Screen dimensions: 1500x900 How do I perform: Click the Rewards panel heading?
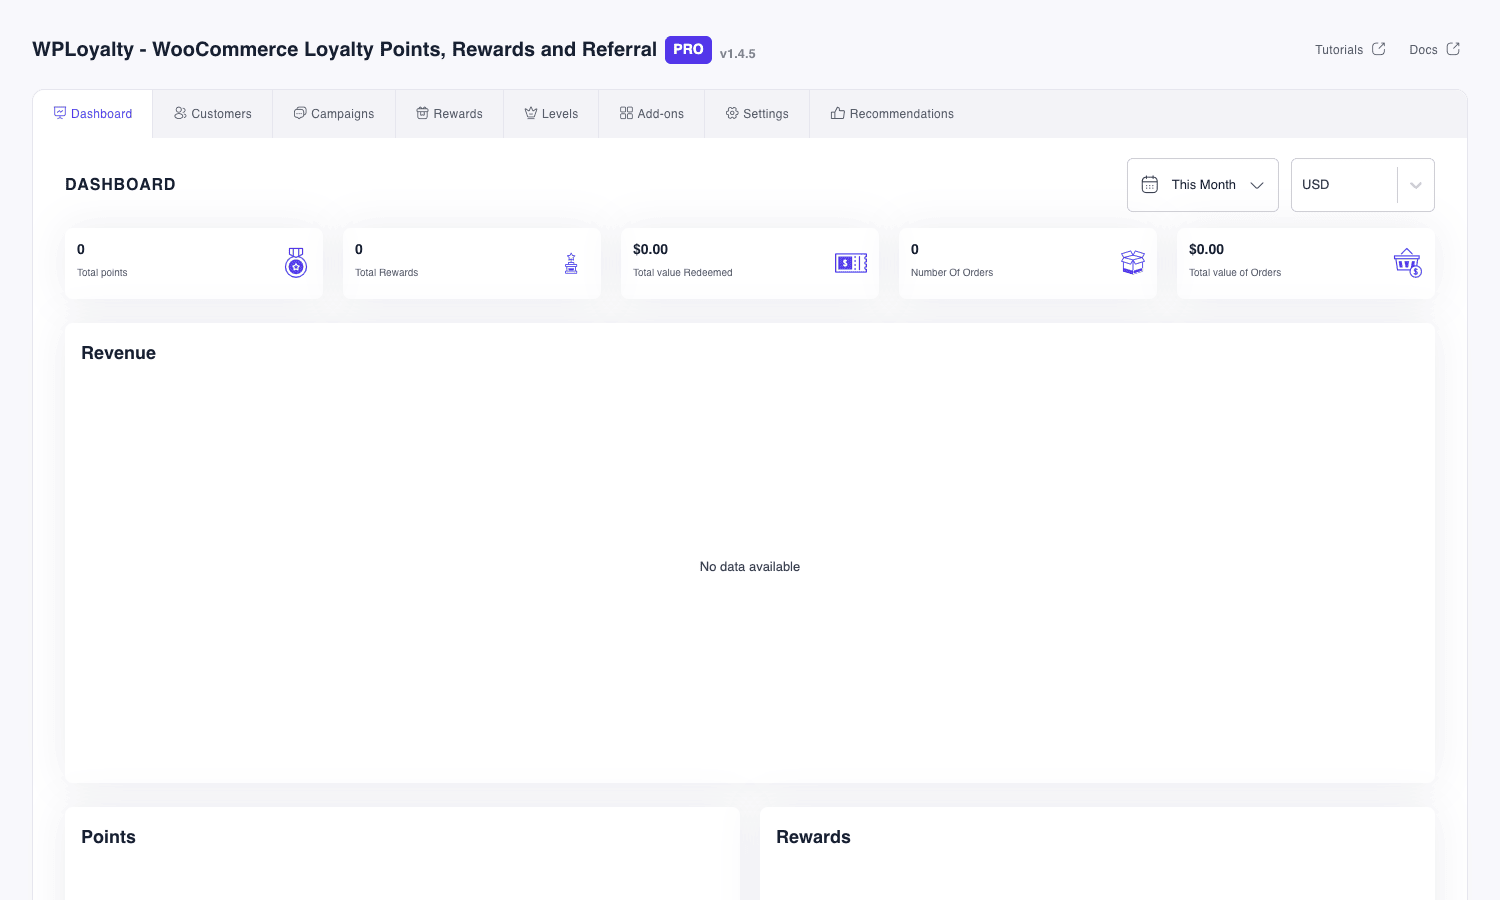click(x=813, y=837)
